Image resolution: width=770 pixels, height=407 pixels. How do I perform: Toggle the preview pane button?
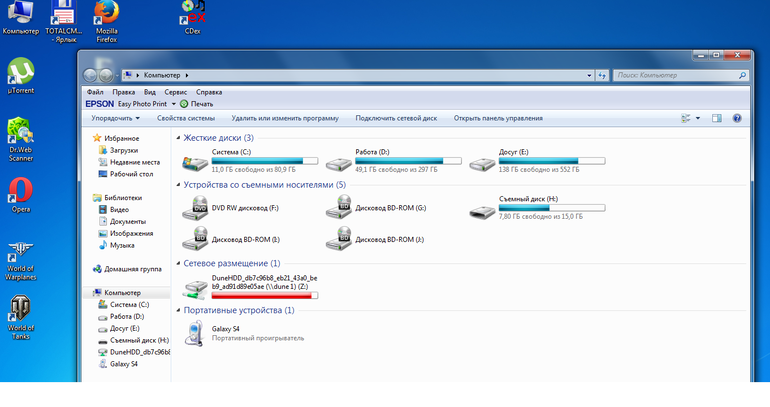pyautogui.click(x=717, y=118)
